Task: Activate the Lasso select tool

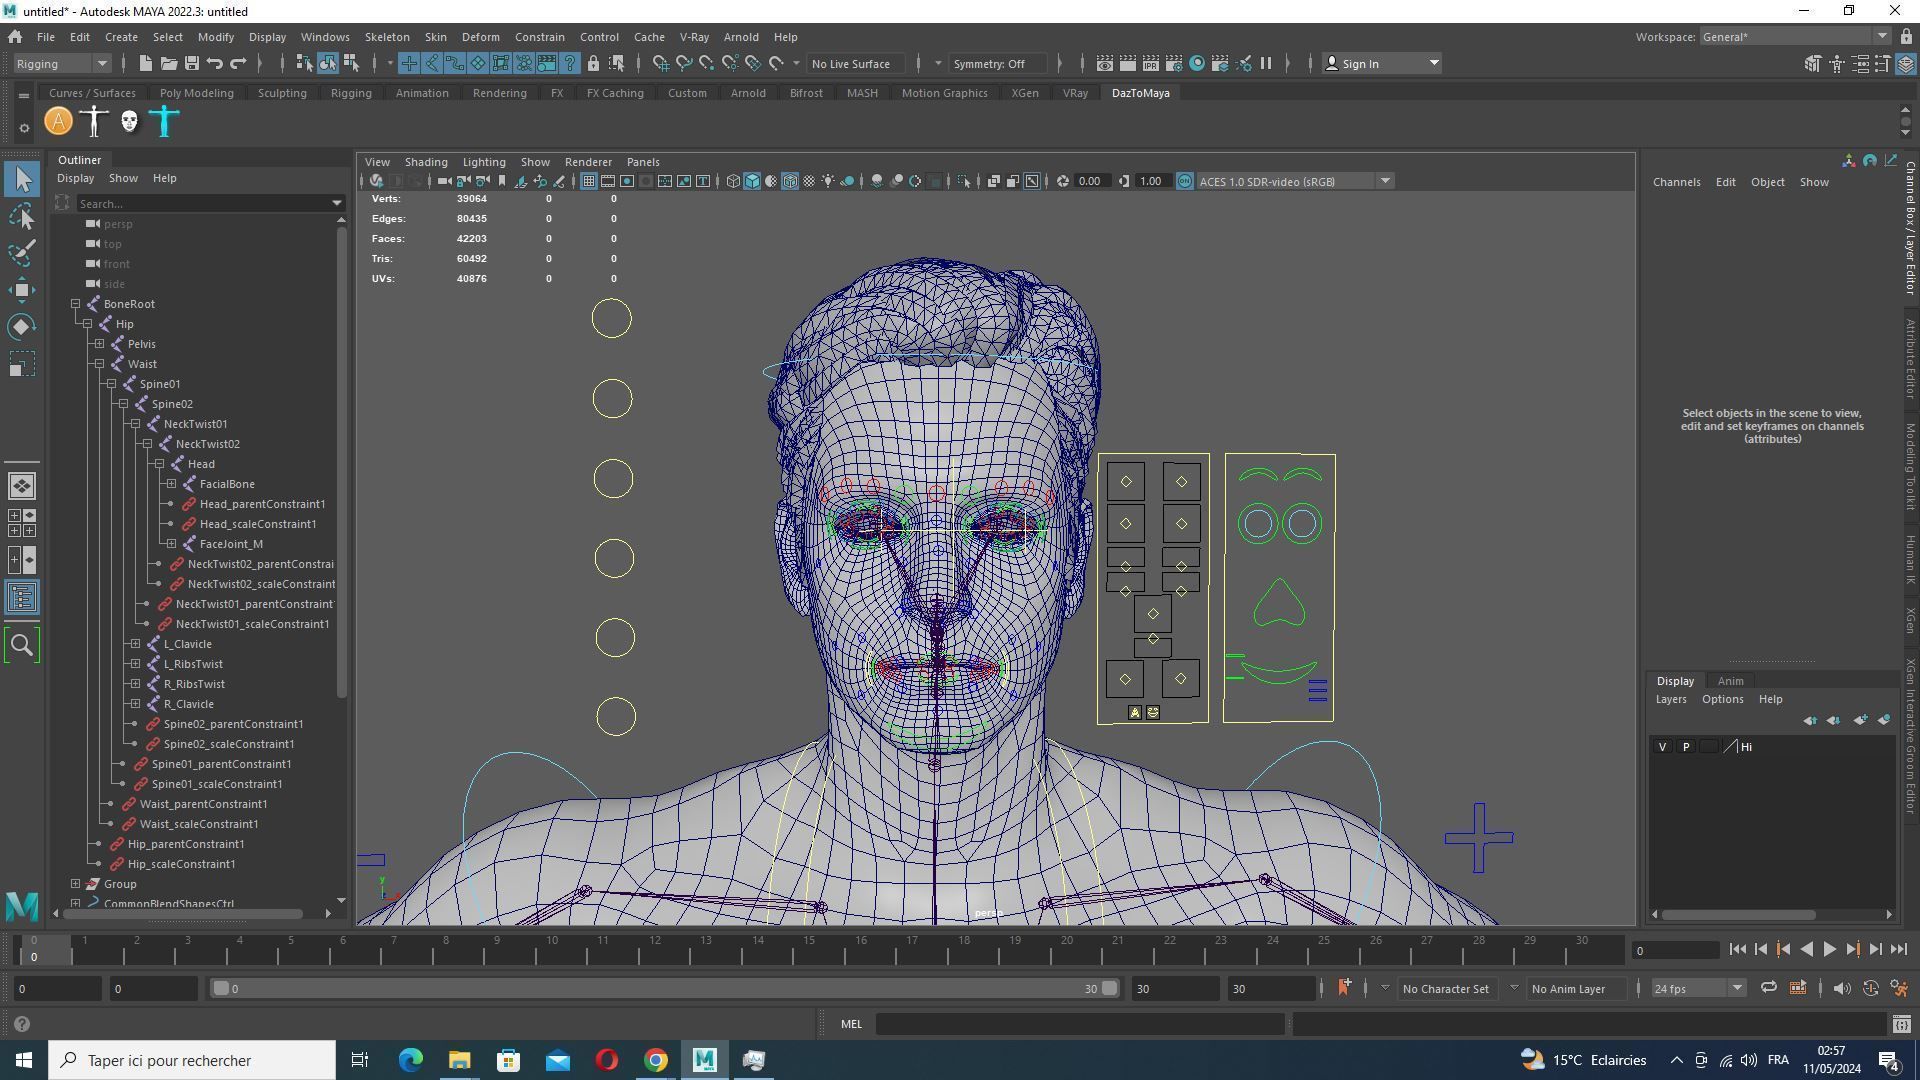Action: pos(22,216)
